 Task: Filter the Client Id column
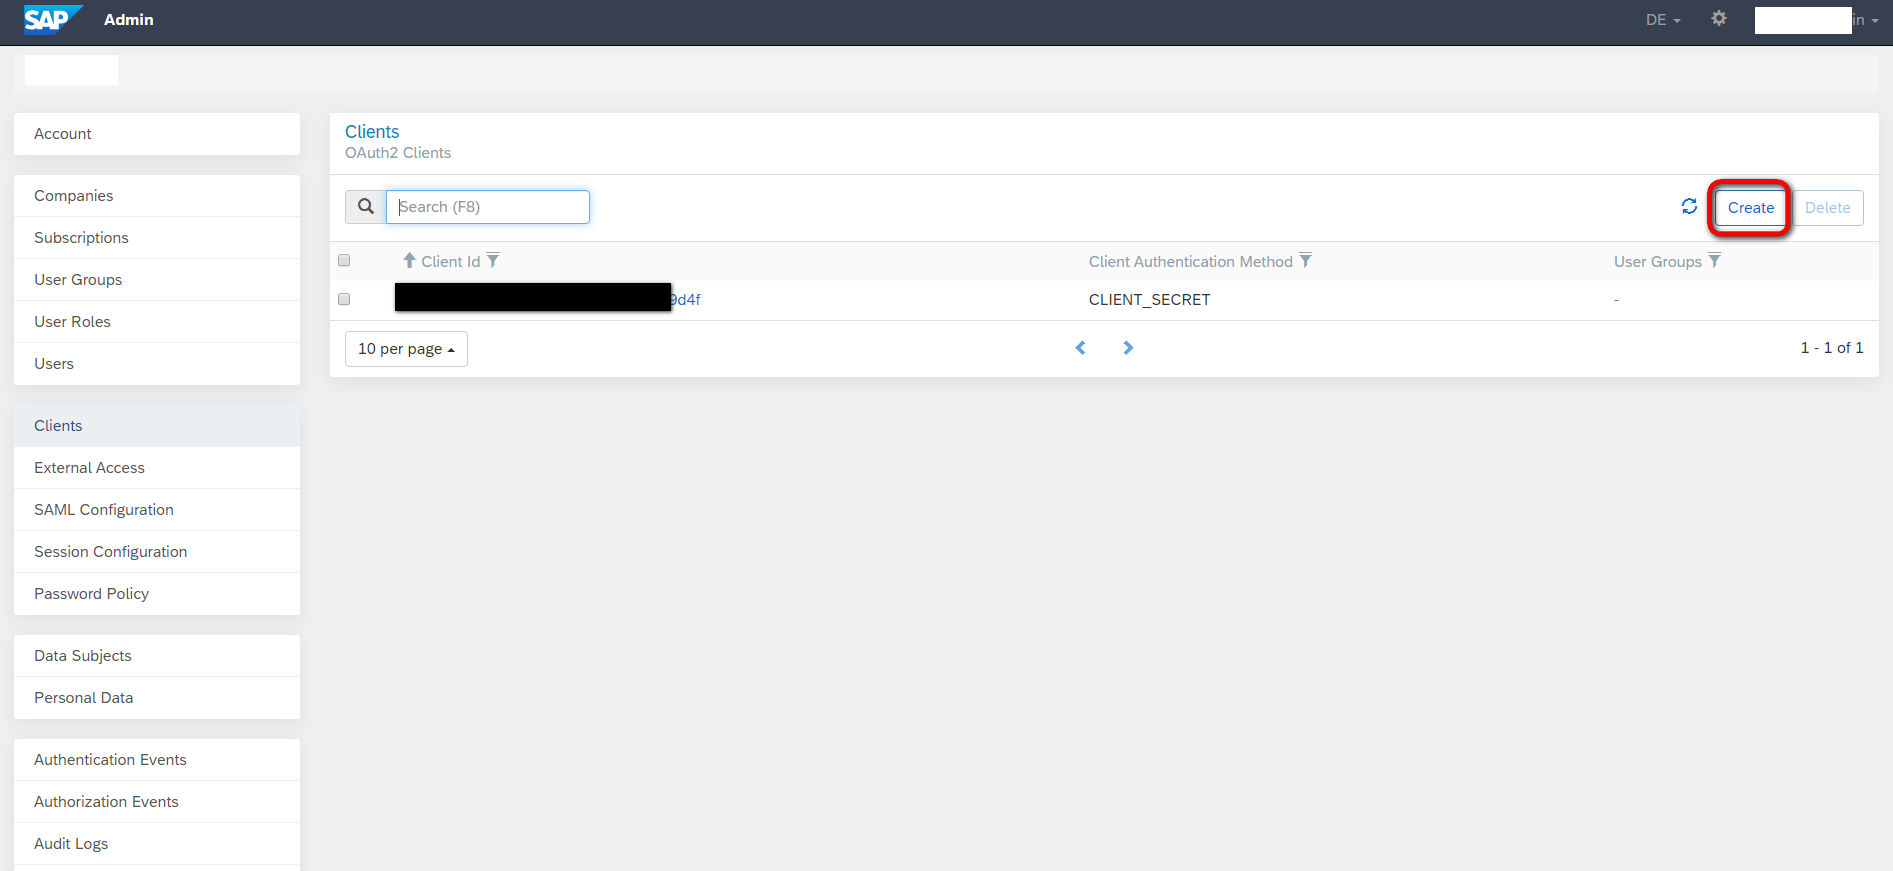[493, 261]
